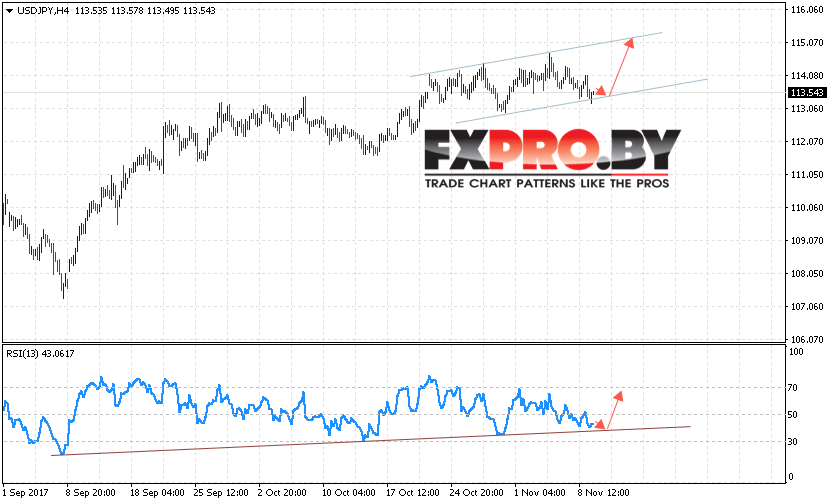Click the 107.060 price axis label
This screenshot has width=828, height=504.
(x=807, y=306)
